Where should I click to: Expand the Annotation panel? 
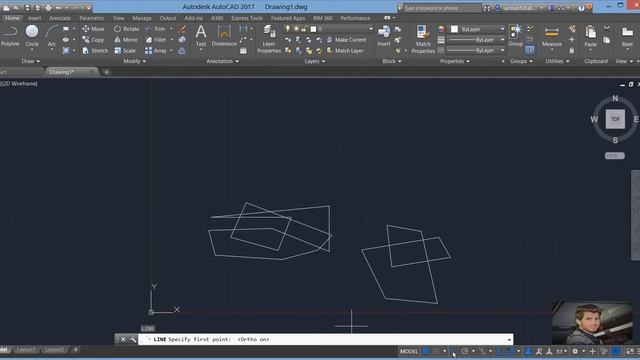[x=222, y=61]
